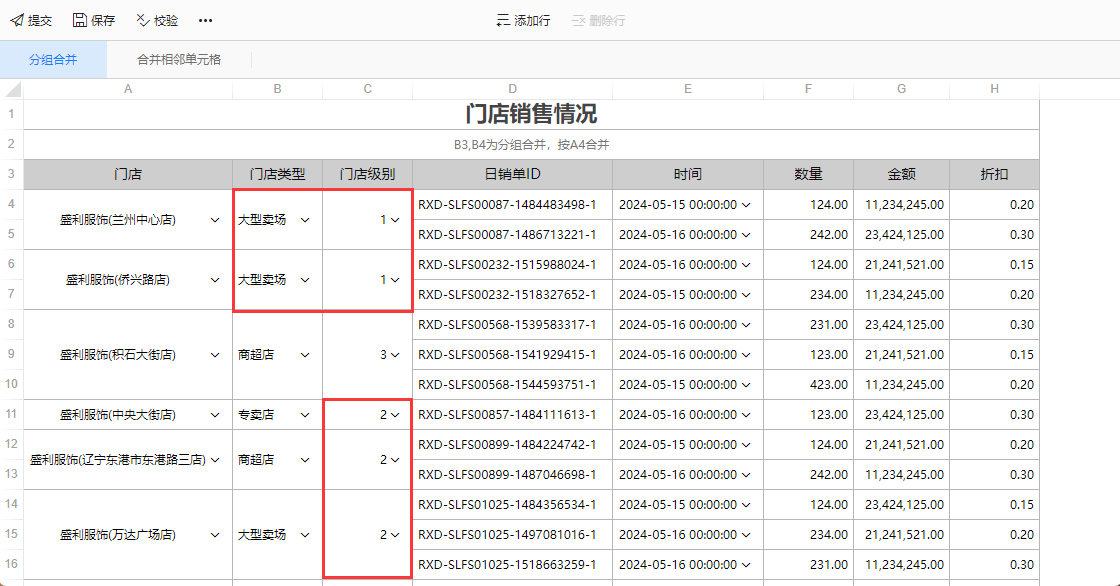Open the 商超店 dropdown for 辽宁东港市东港路三店

pos(306,459)
